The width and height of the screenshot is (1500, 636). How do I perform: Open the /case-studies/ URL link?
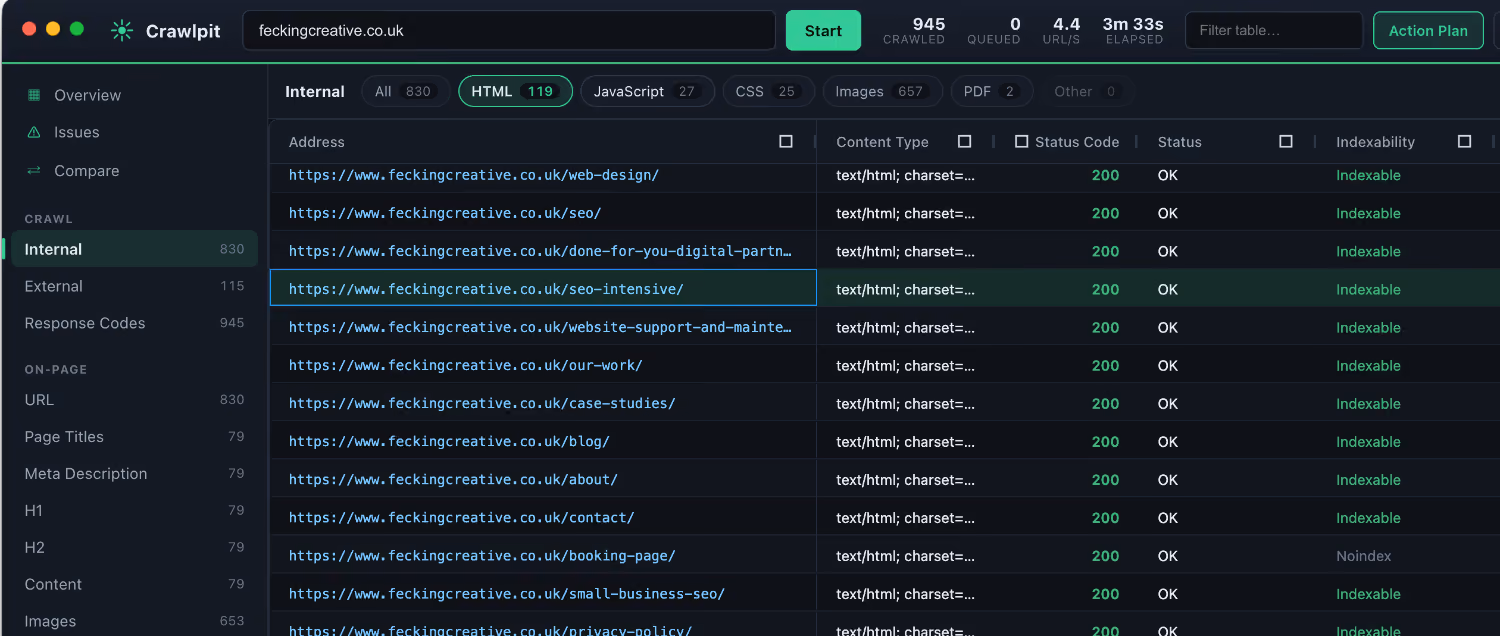tap(482, 403)
